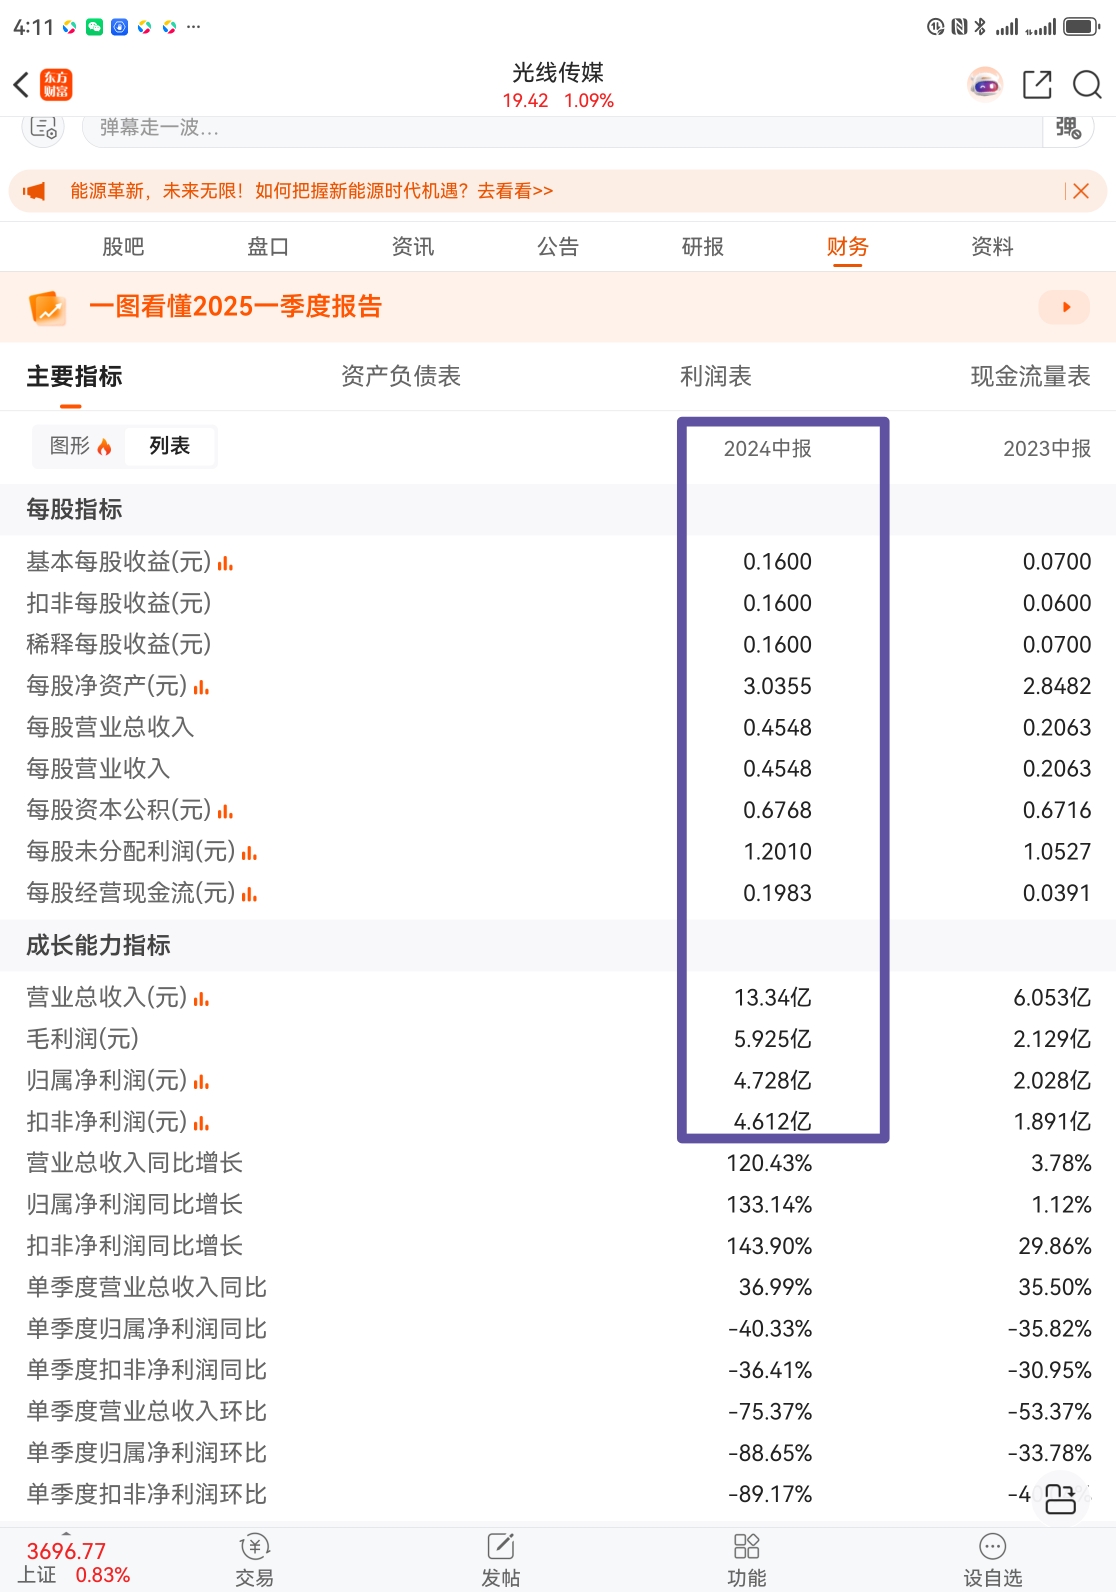The height and width of the screenshot is (1592, 1116).
Task: Tap the 营业总收入同比增长 row label
Action: pos(135,1164)
